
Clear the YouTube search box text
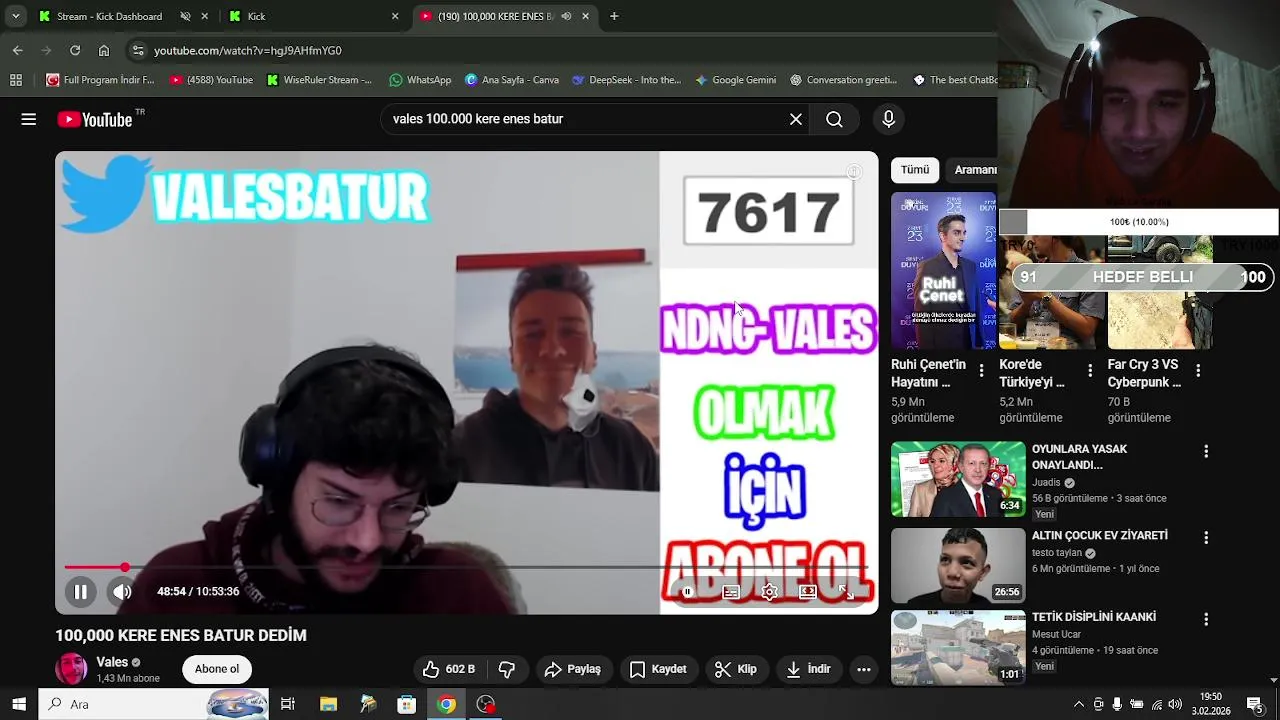tap(796, 119)
